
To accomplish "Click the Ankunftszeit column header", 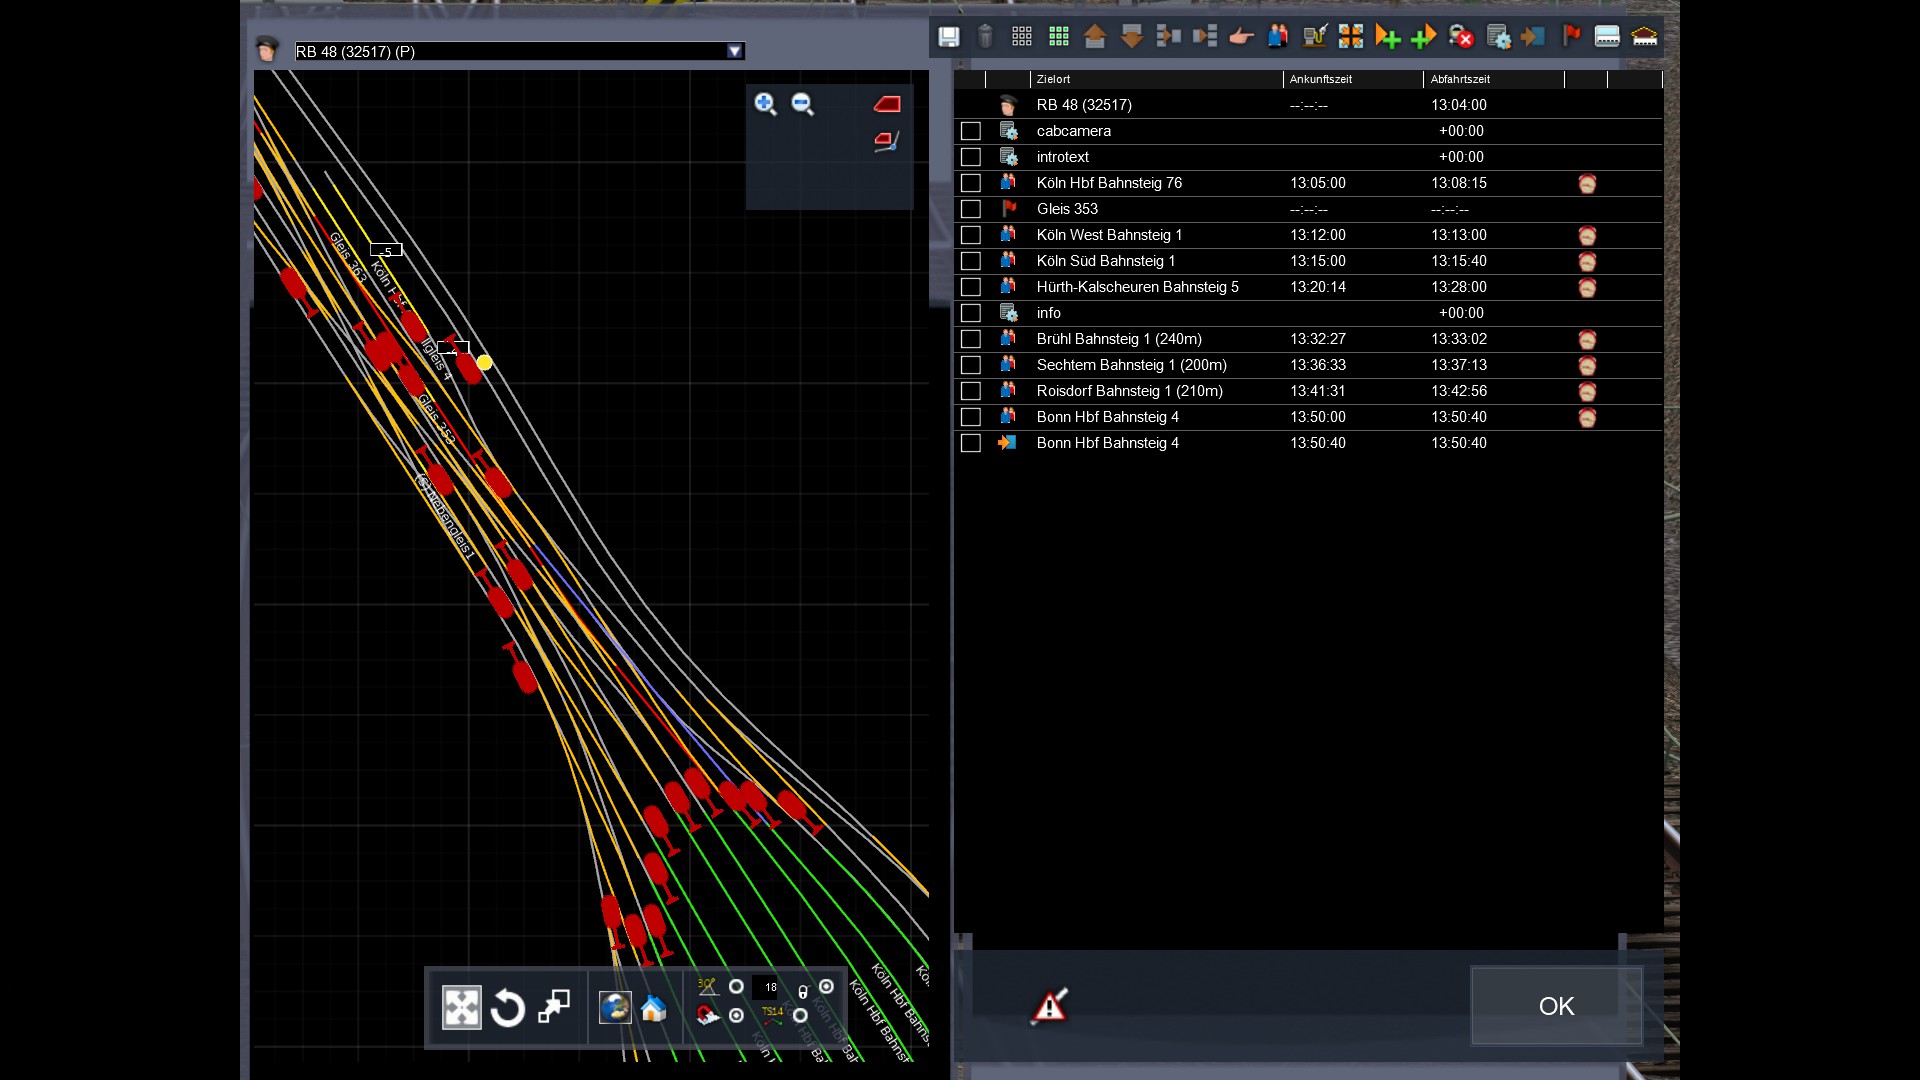I will (x=1353, y=79).
